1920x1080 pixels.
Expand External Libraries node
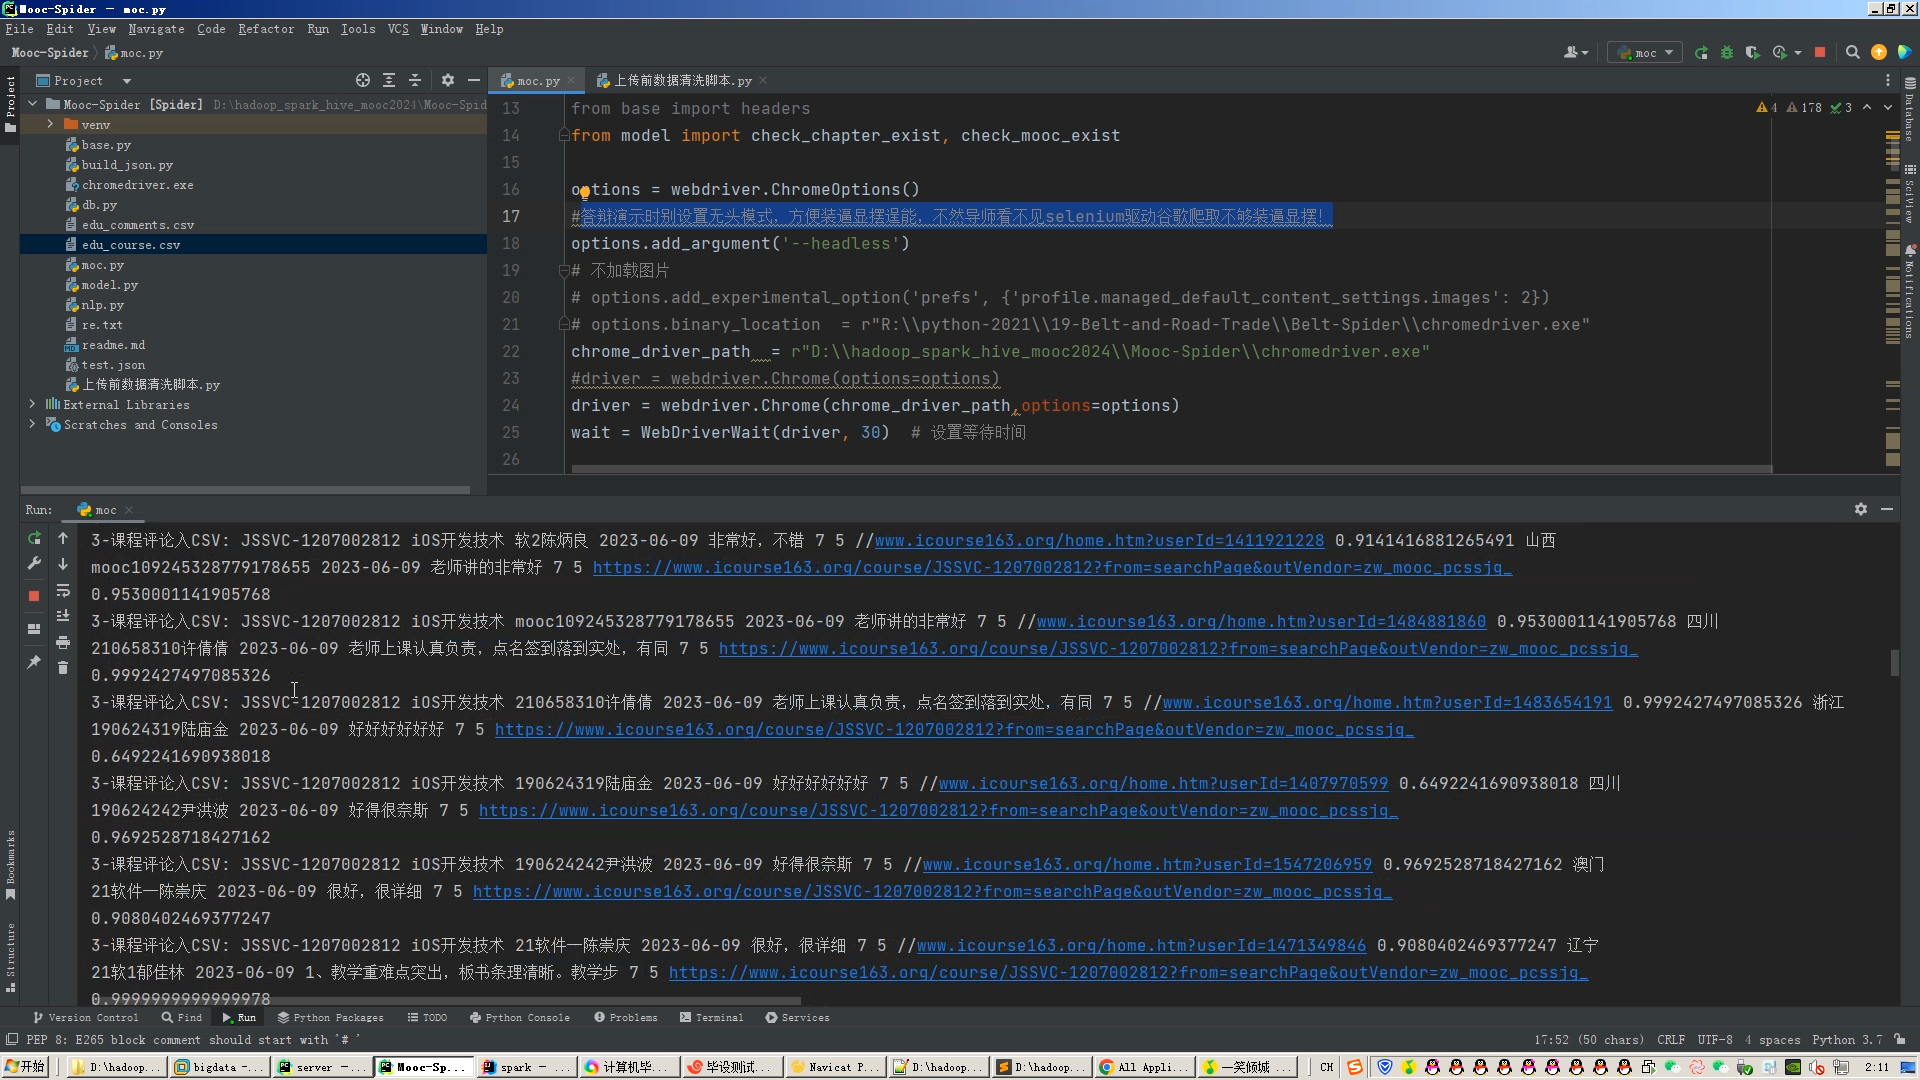point(32,404)
